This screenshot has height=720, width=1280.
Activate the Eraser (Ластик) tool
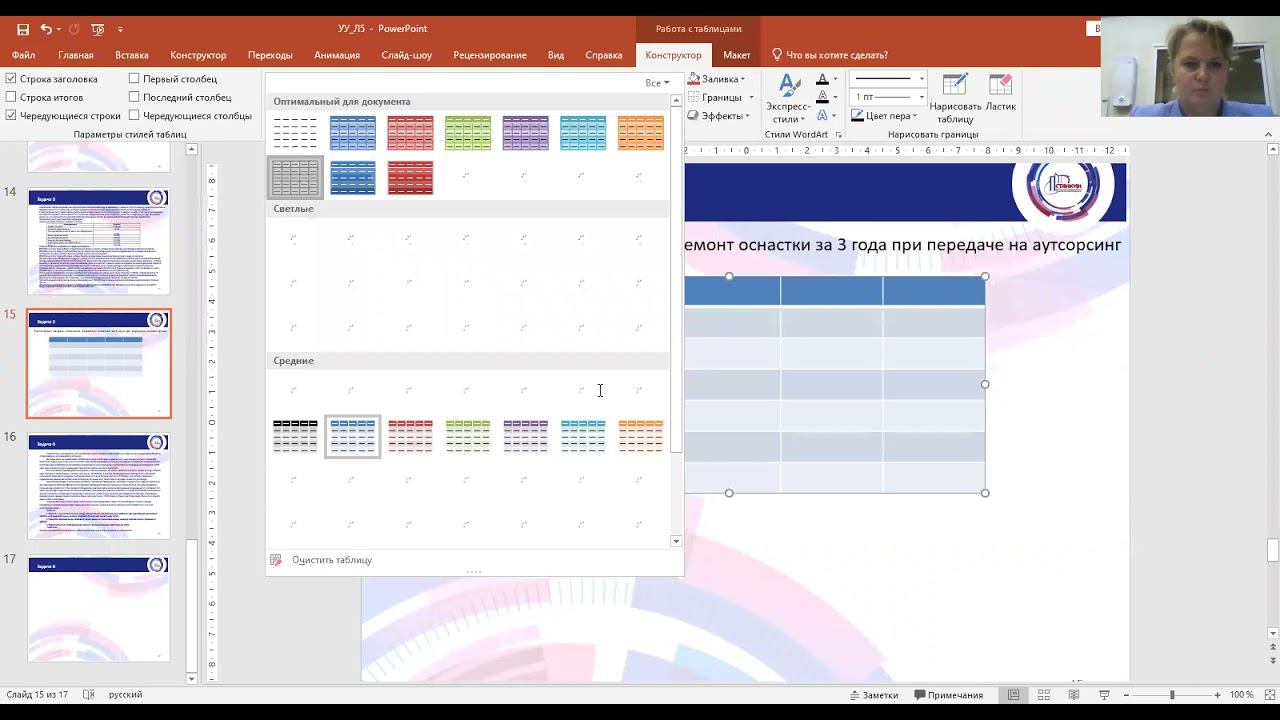point(1000,92)
